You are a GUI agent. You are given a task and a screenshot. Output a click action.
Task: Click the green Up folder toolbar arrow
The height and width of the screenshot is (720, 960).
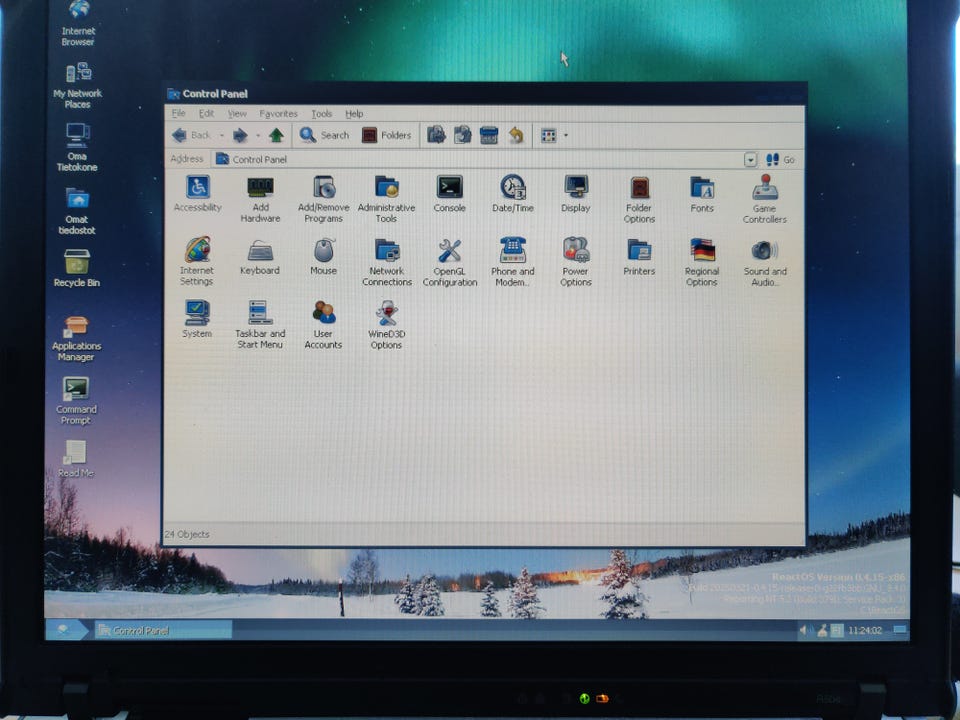(x=276, y=135)
